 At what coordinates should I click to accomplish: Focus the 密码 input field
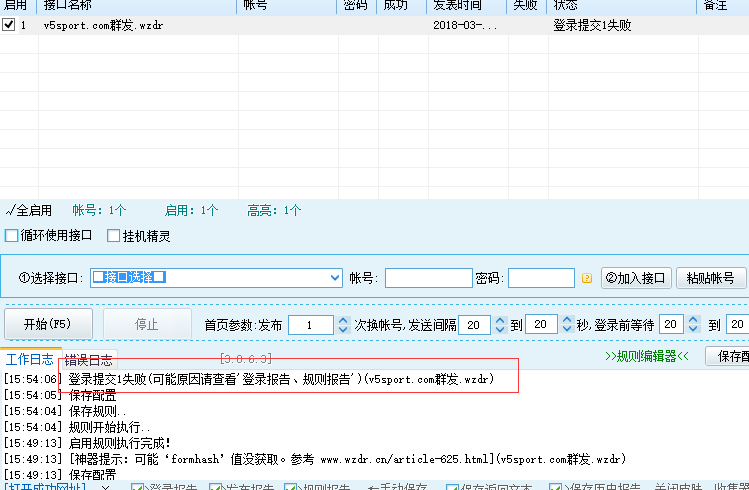pyautogui.click(x=540, y=278)
